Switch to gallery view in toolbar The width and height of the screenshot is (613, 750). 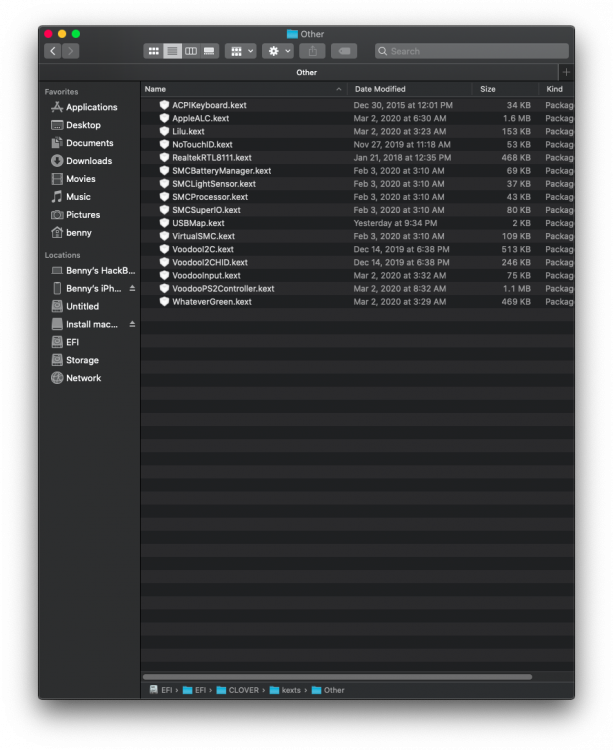209,51
